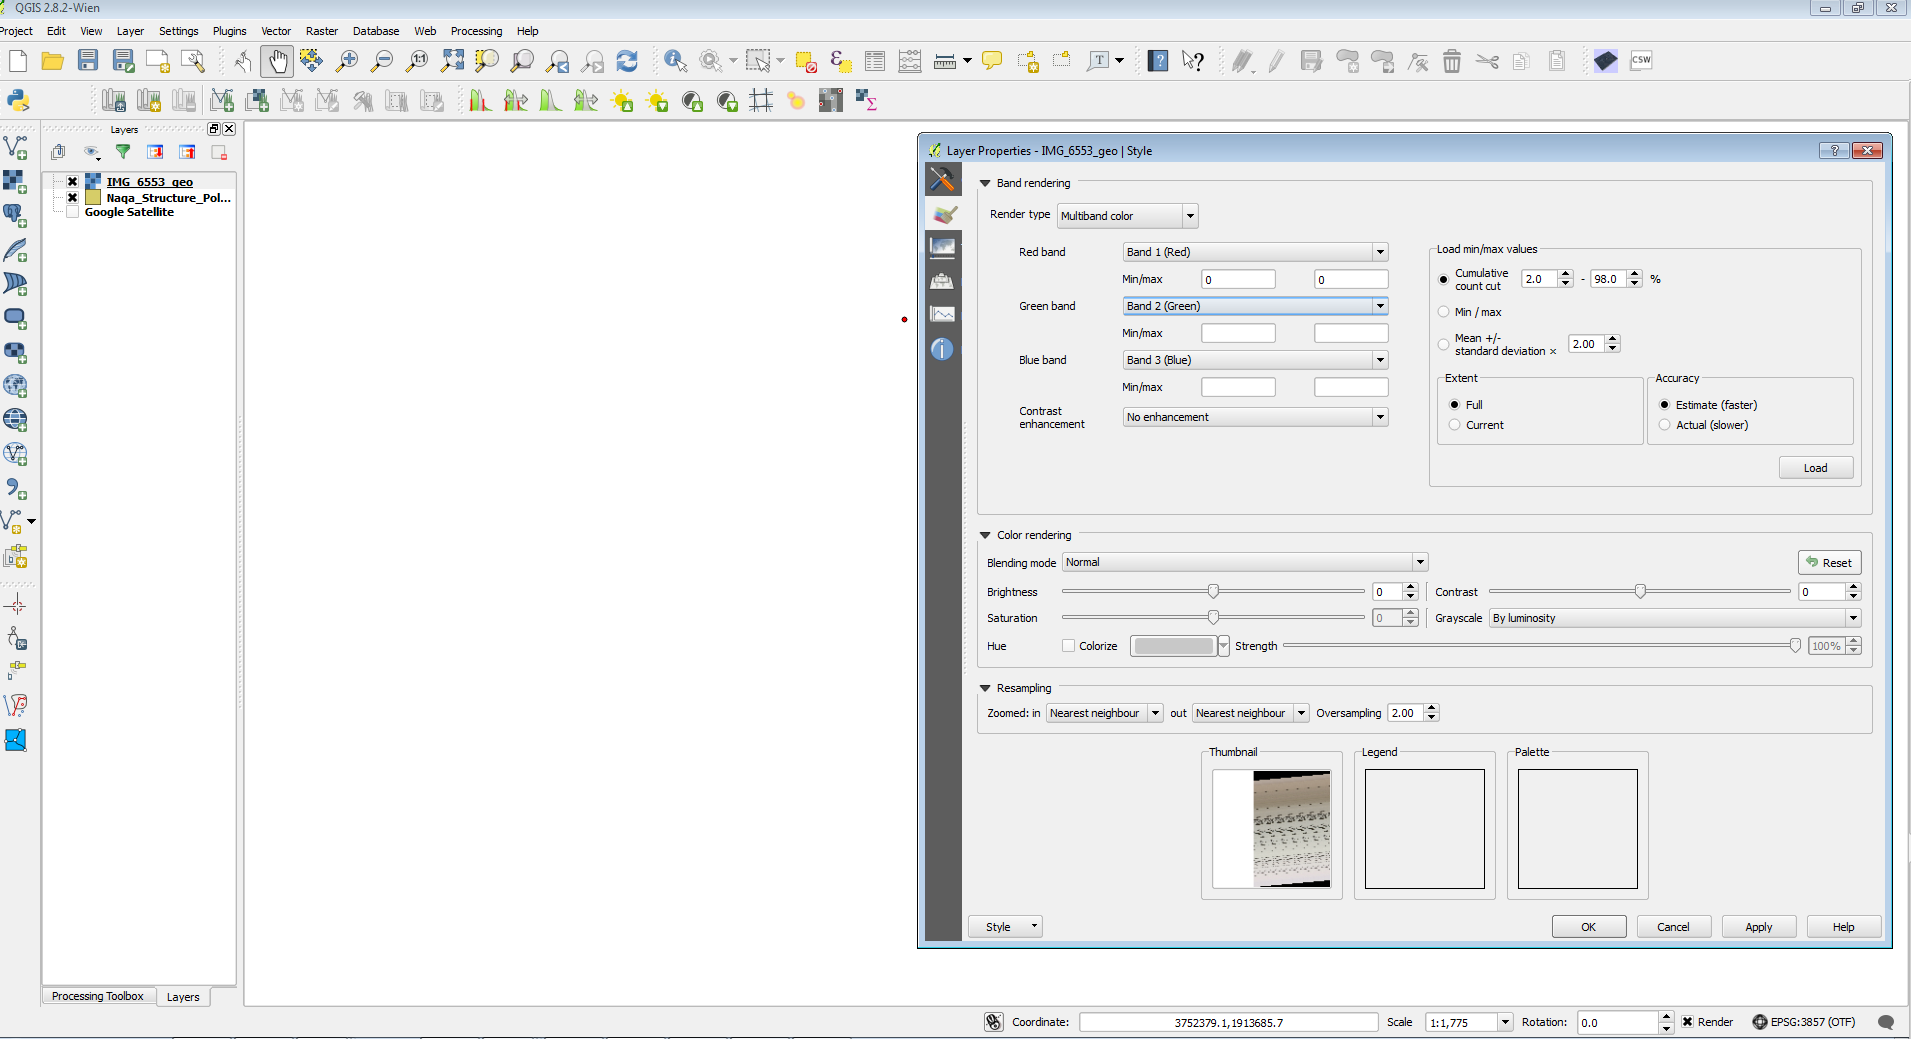Open the Pyramids tab icon in Layer Properties
Screen dimensions: 1911x1039
[x=942, y=281]
